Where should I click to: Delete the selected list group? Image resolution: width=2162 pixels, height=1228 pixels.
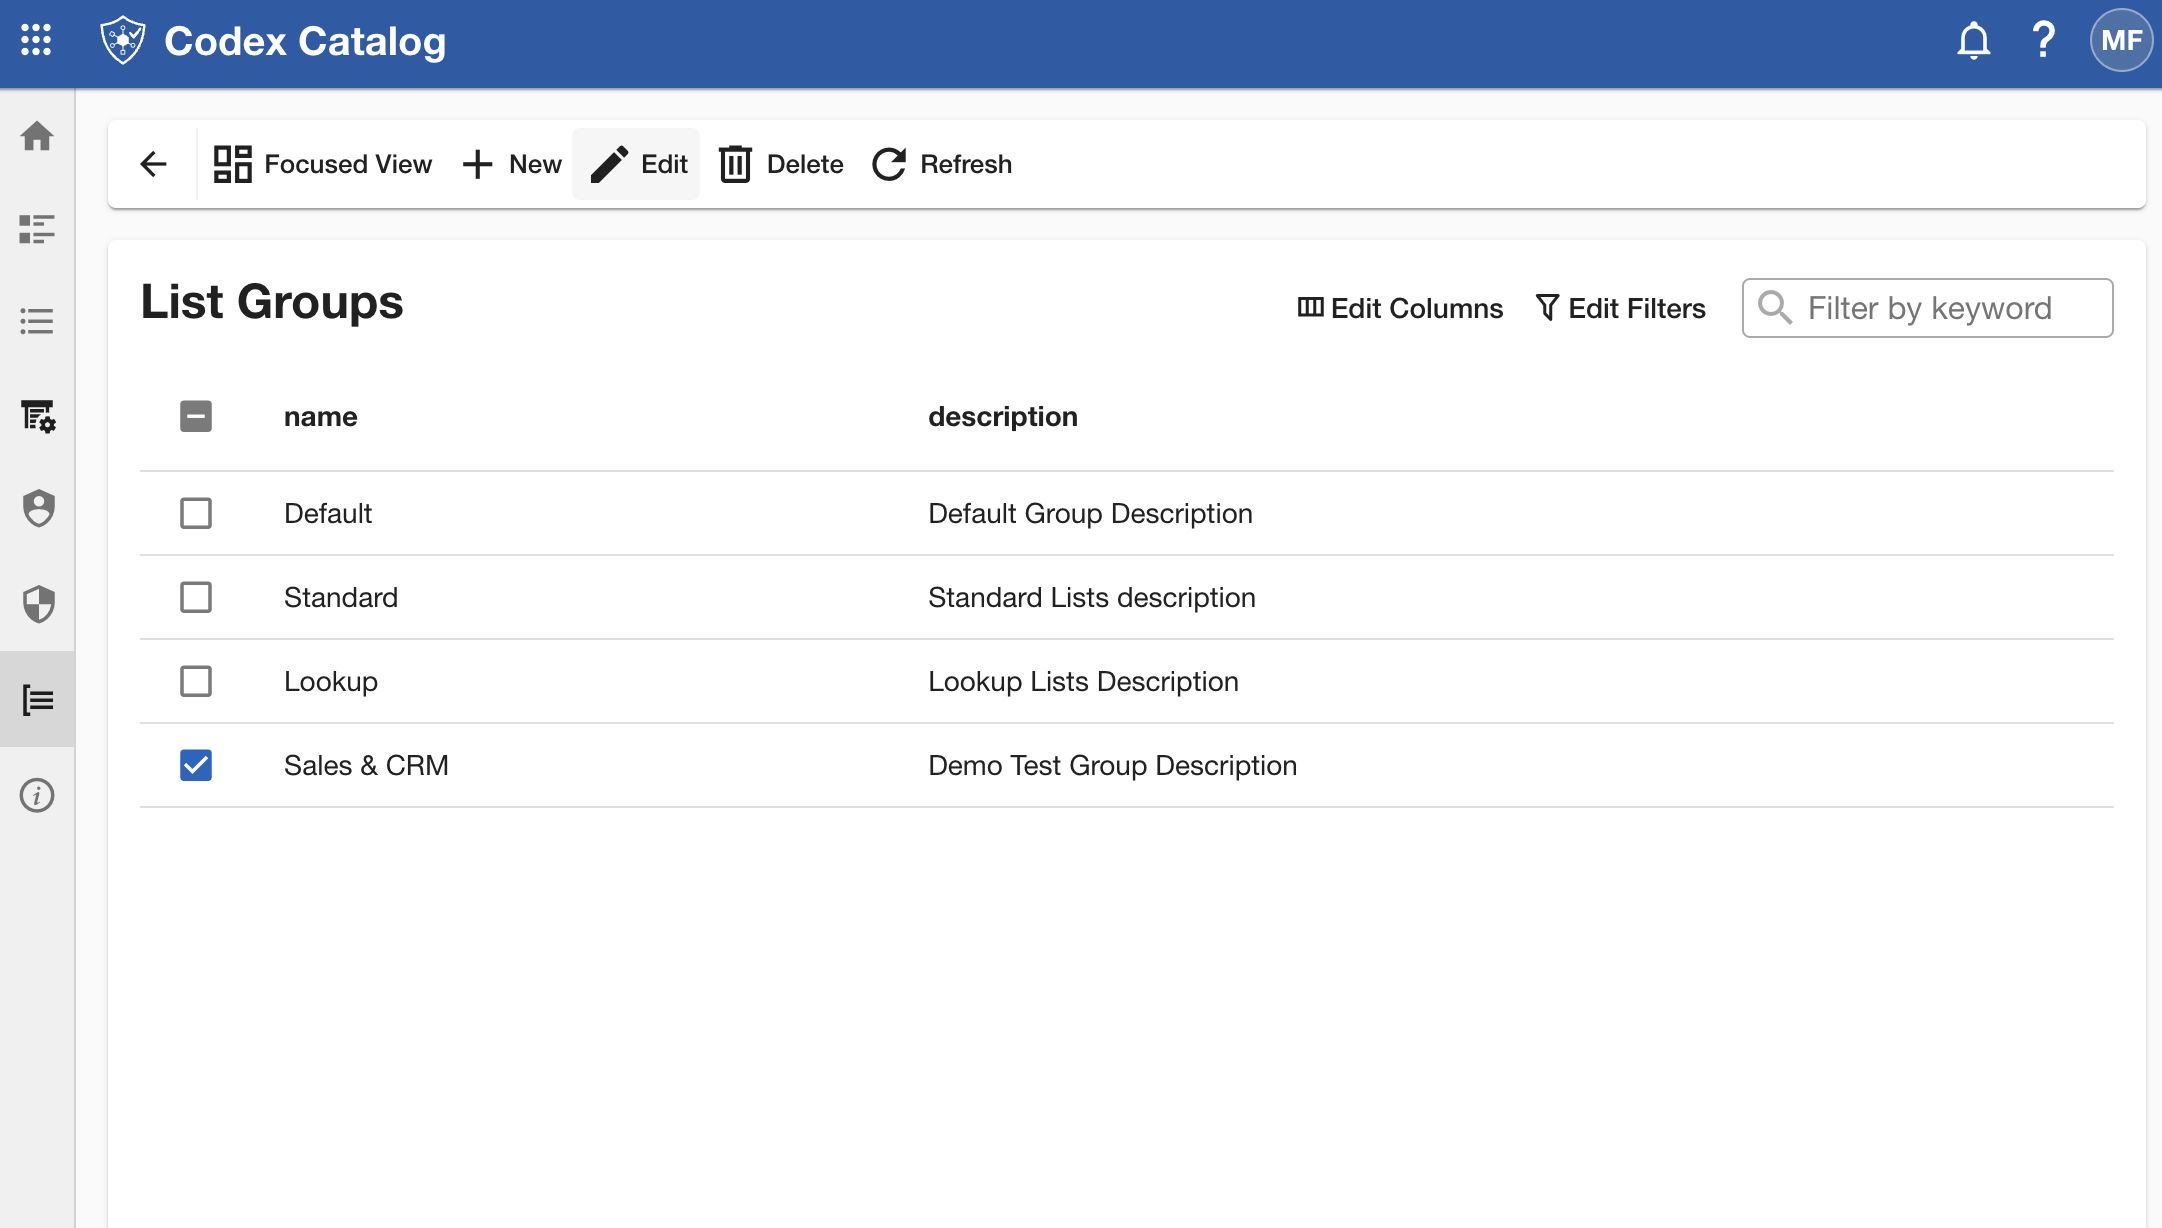tap(781, 164)
